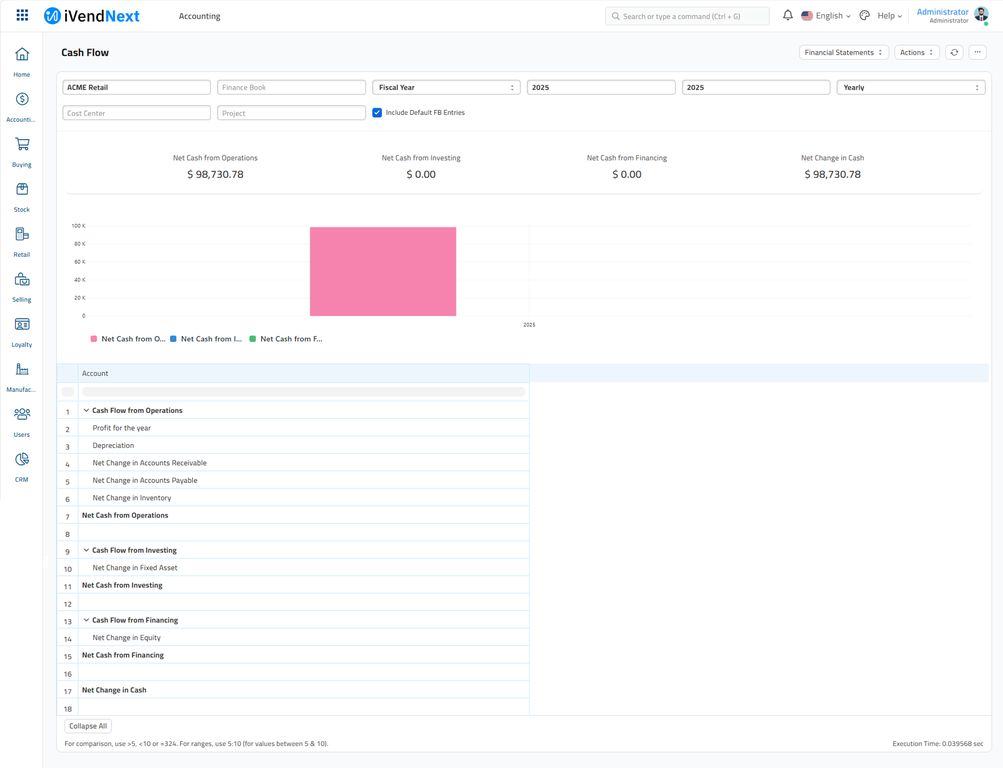Open the Help dropdown menu
The image size is (1003, 768).
click(889, 16)
